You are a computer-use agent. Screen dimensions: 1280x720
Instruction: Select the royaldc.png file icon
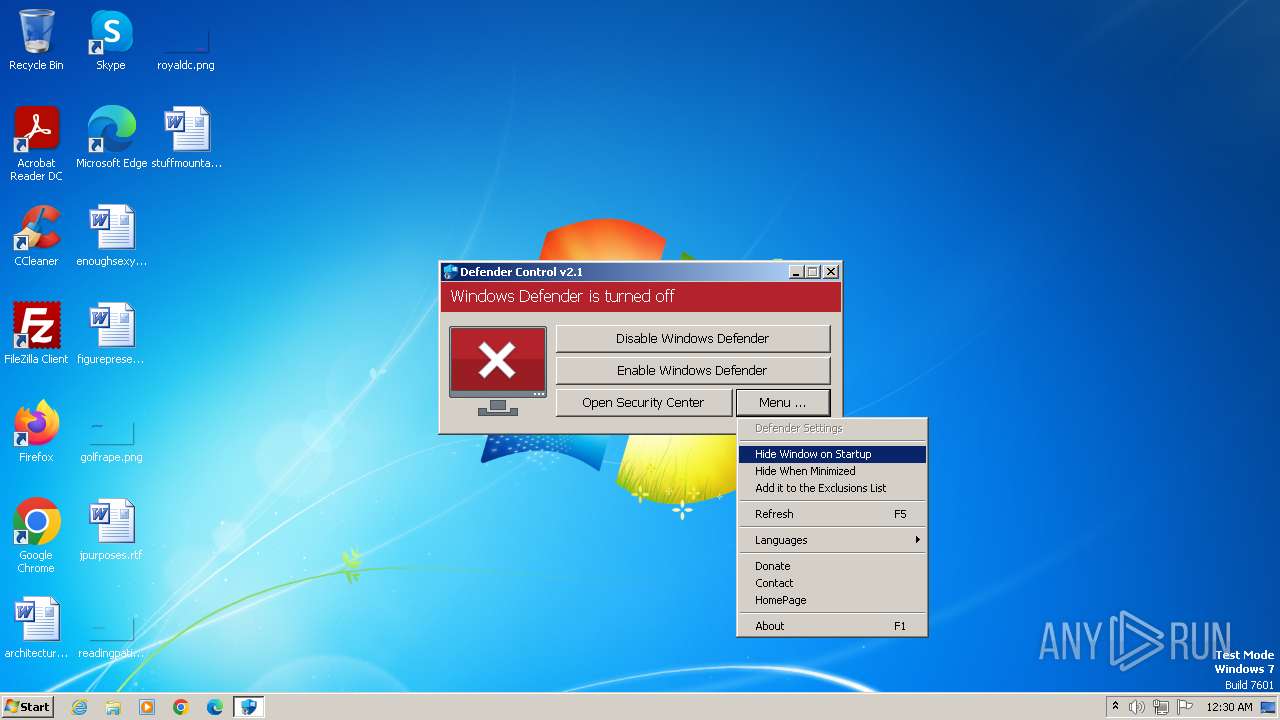186,40
